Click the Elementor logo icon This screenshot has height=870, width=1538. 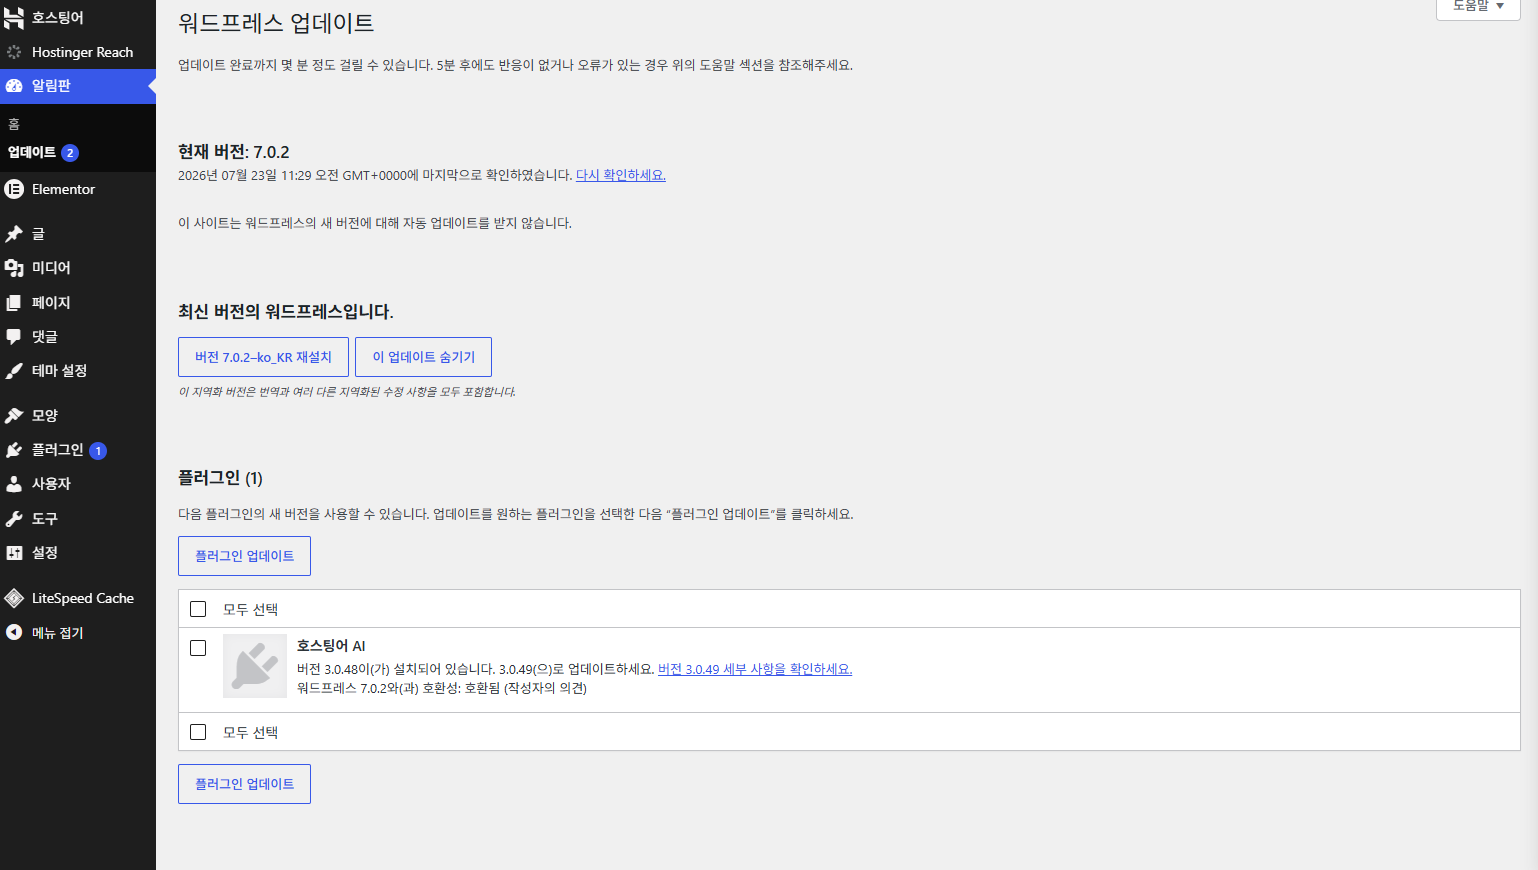(x=14, y=189)
